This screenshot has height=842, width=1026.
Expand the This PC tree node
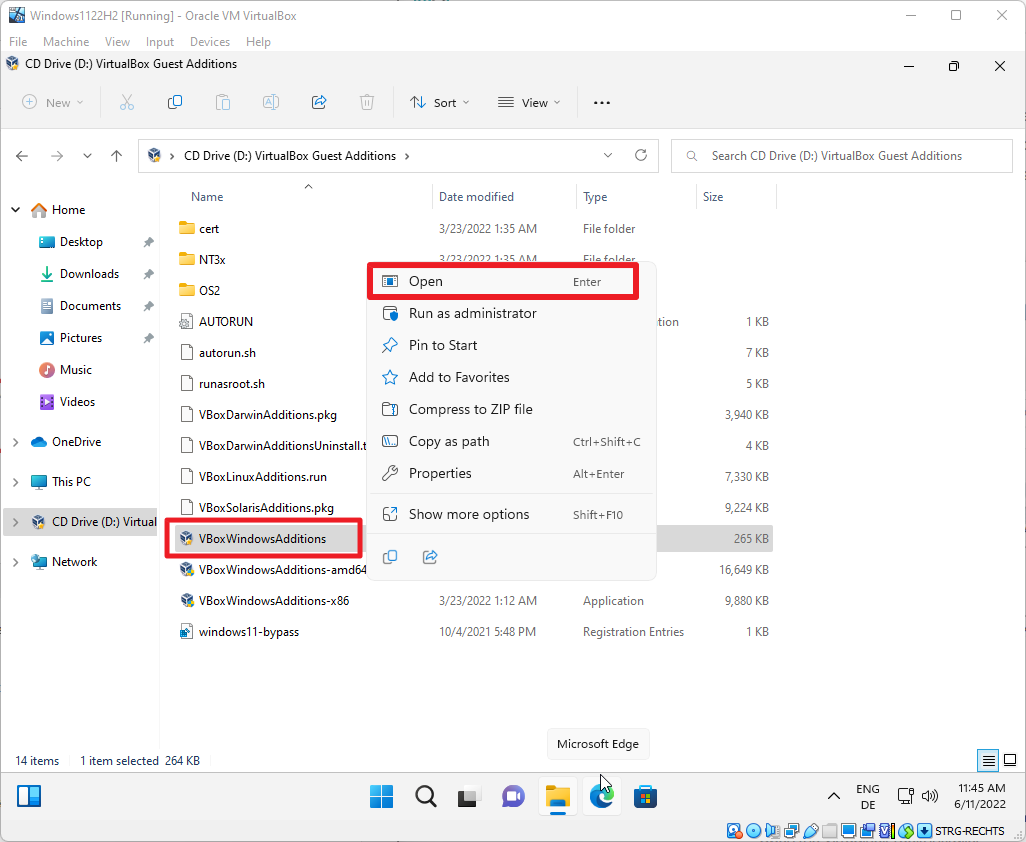coord(16,482)
